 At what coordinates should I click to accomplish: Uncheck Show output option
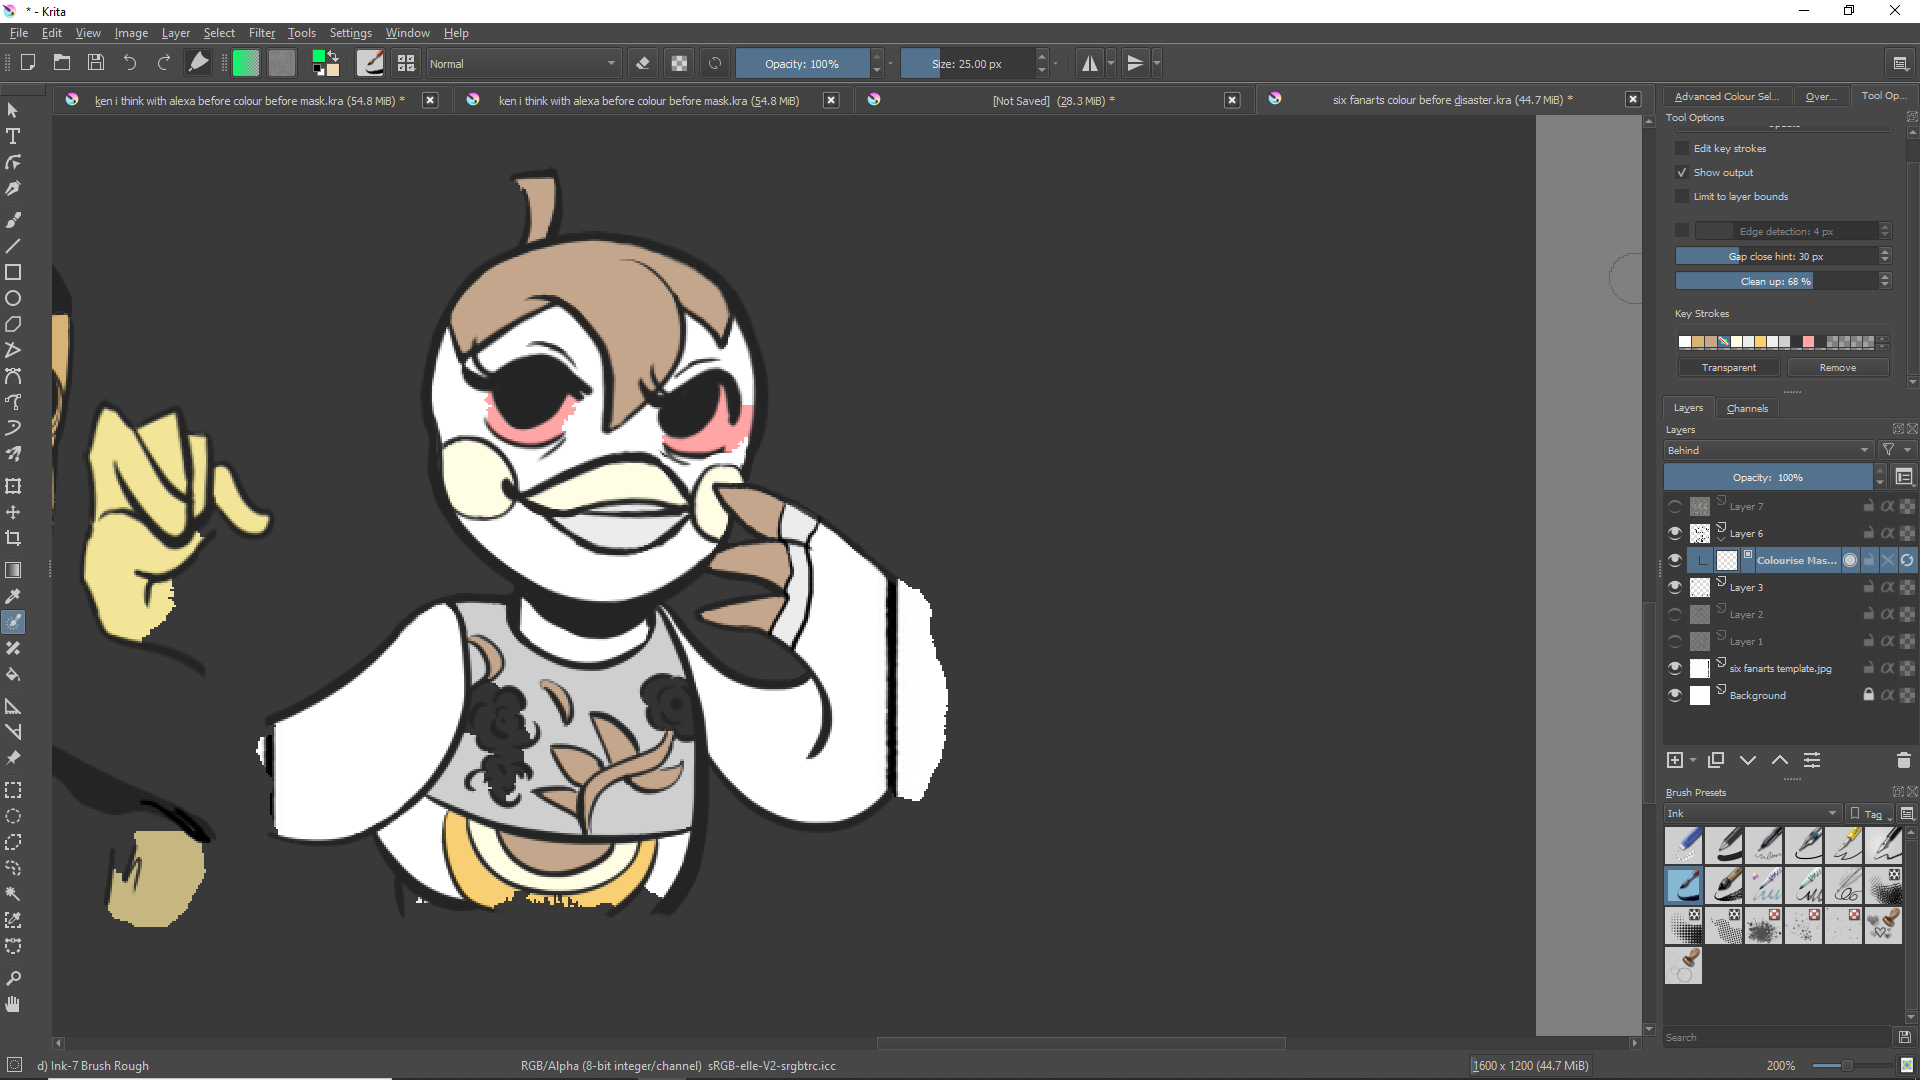pos(1682,172)
